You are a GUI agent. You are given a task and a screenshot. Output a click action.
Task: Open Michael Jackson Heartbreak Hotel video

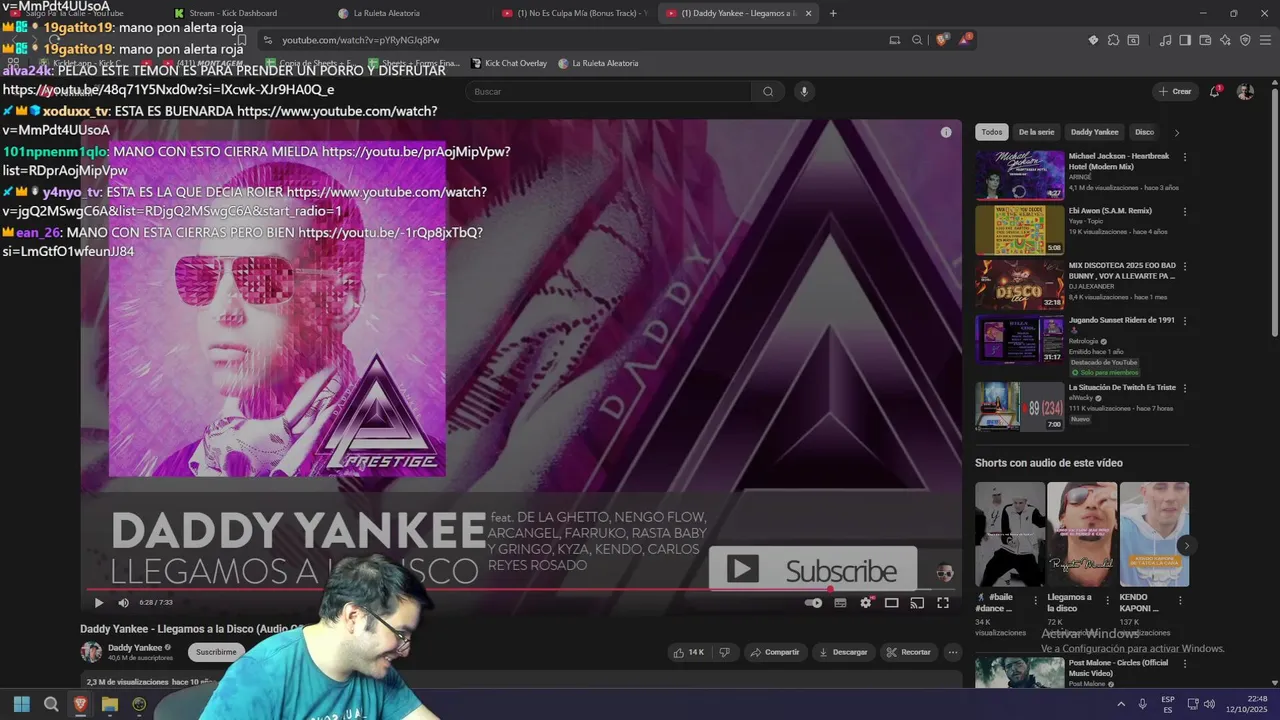tap(1020, 175)
